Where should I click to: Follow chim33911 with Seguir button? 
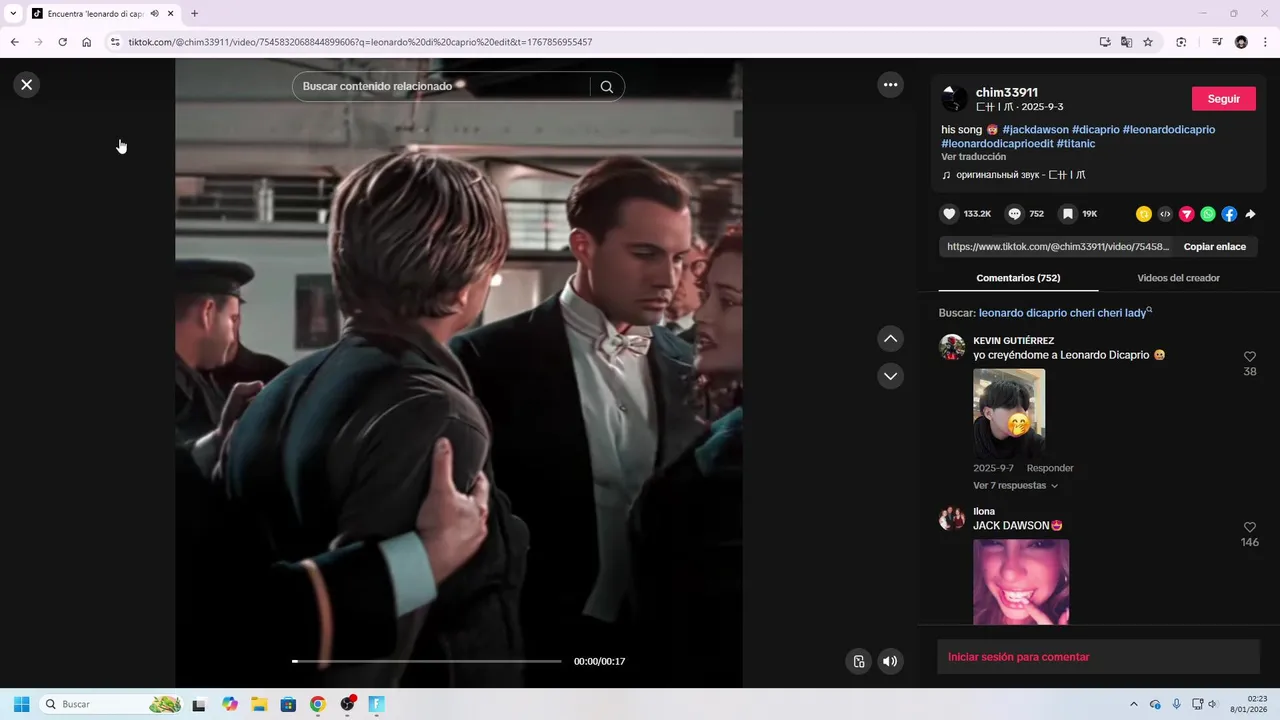point(1224,99)
